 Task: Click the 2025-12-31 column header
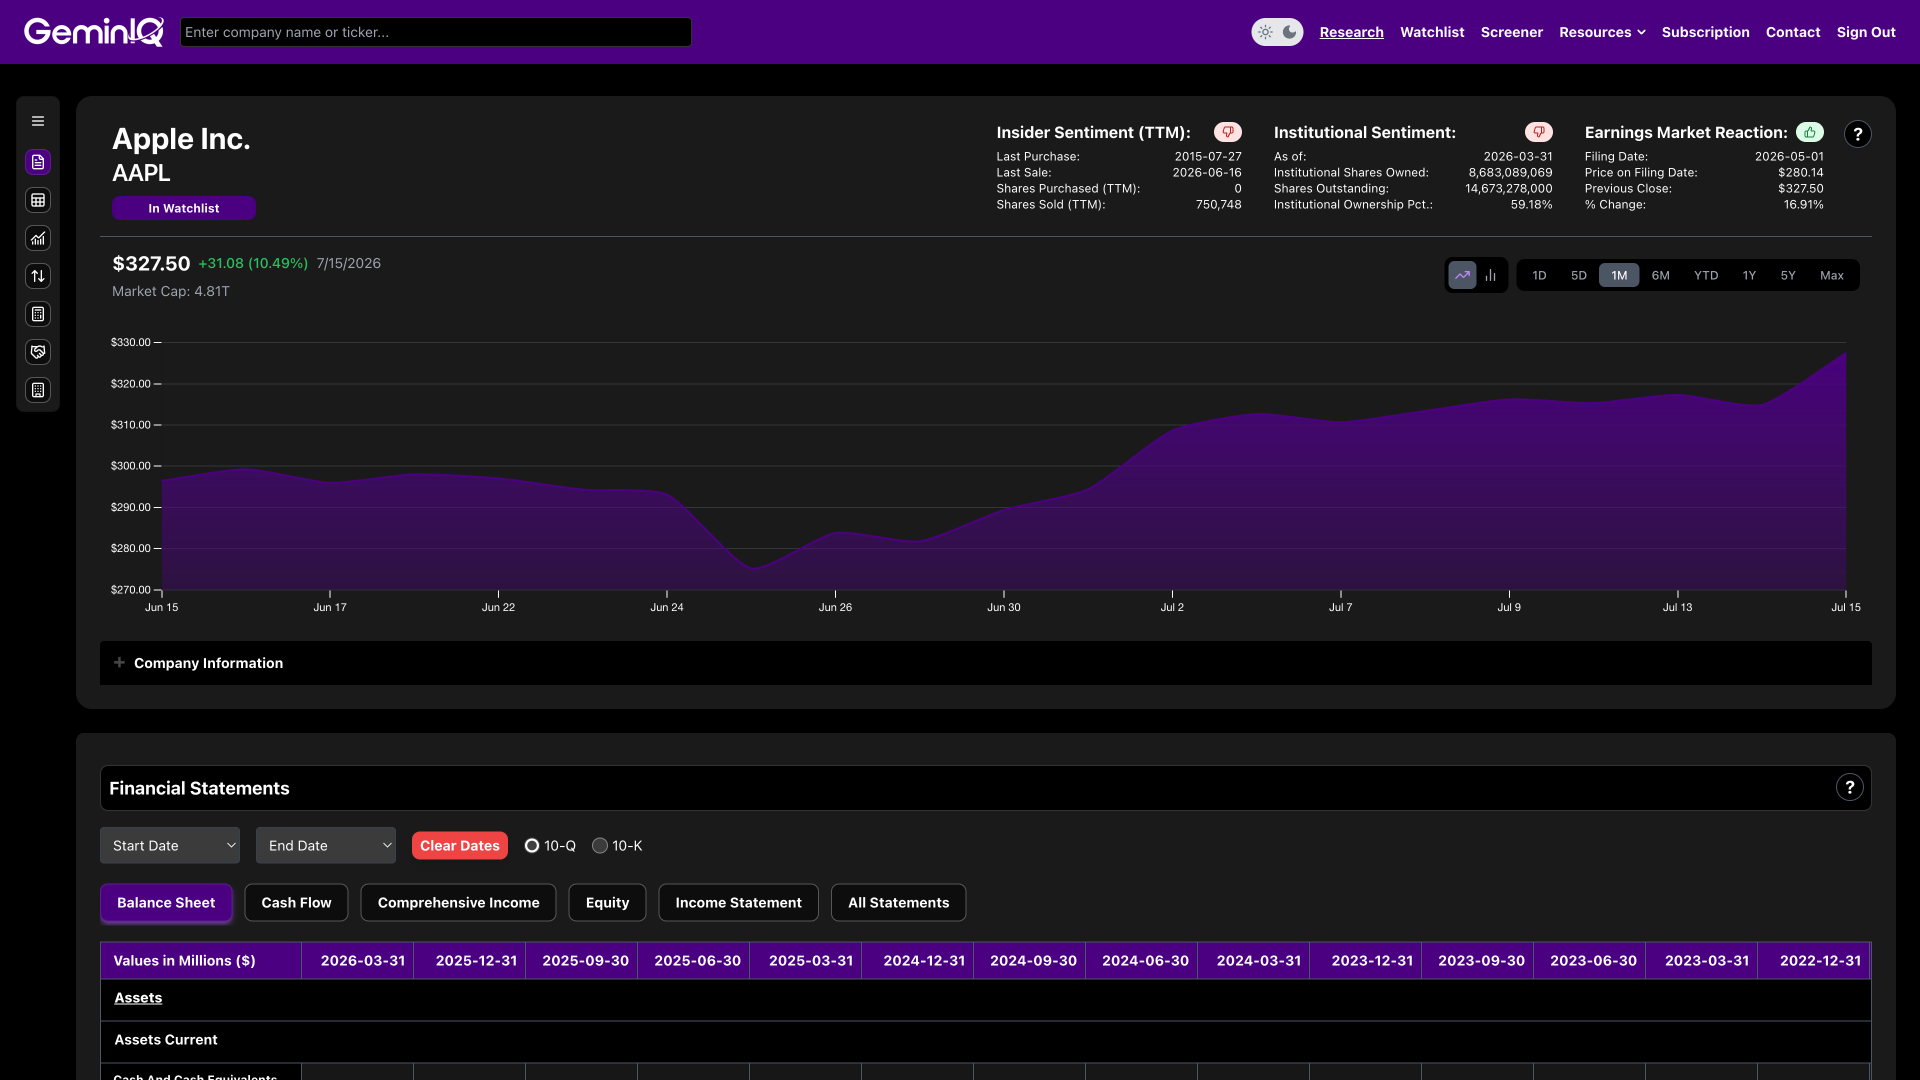click(470, 961)
